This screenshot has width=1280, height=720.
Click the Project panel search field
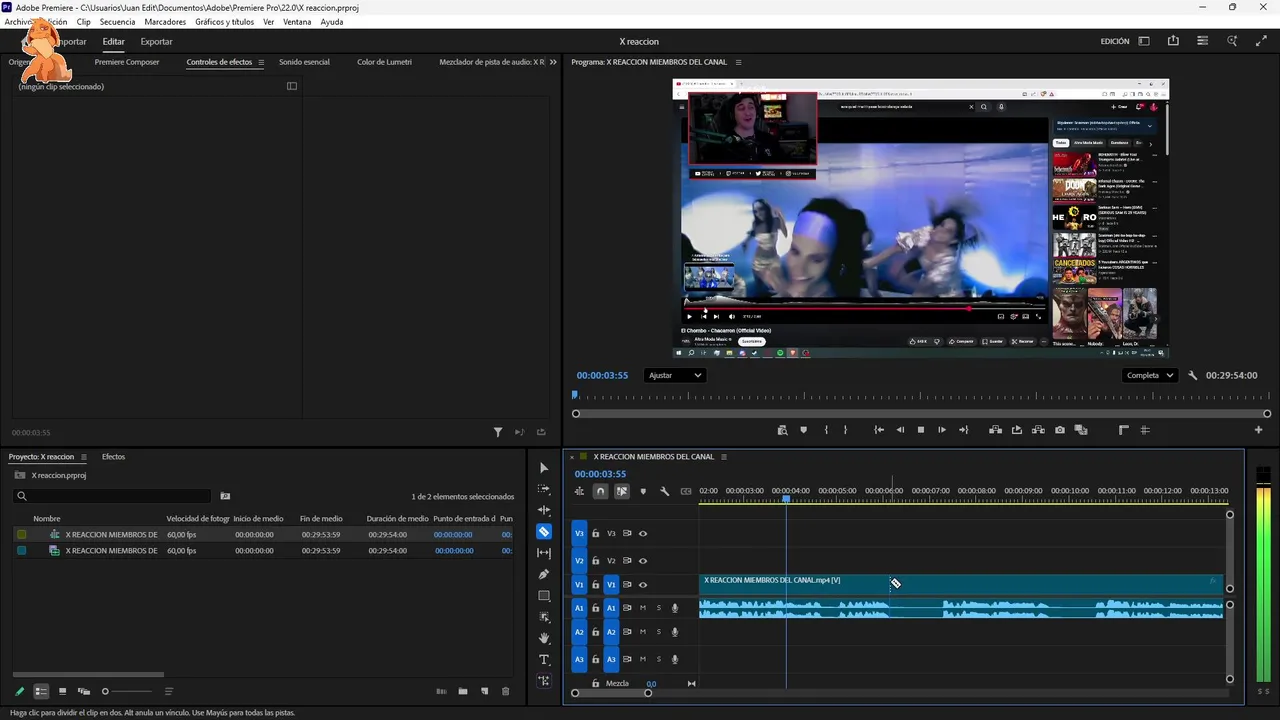click(x=112, y=496)
